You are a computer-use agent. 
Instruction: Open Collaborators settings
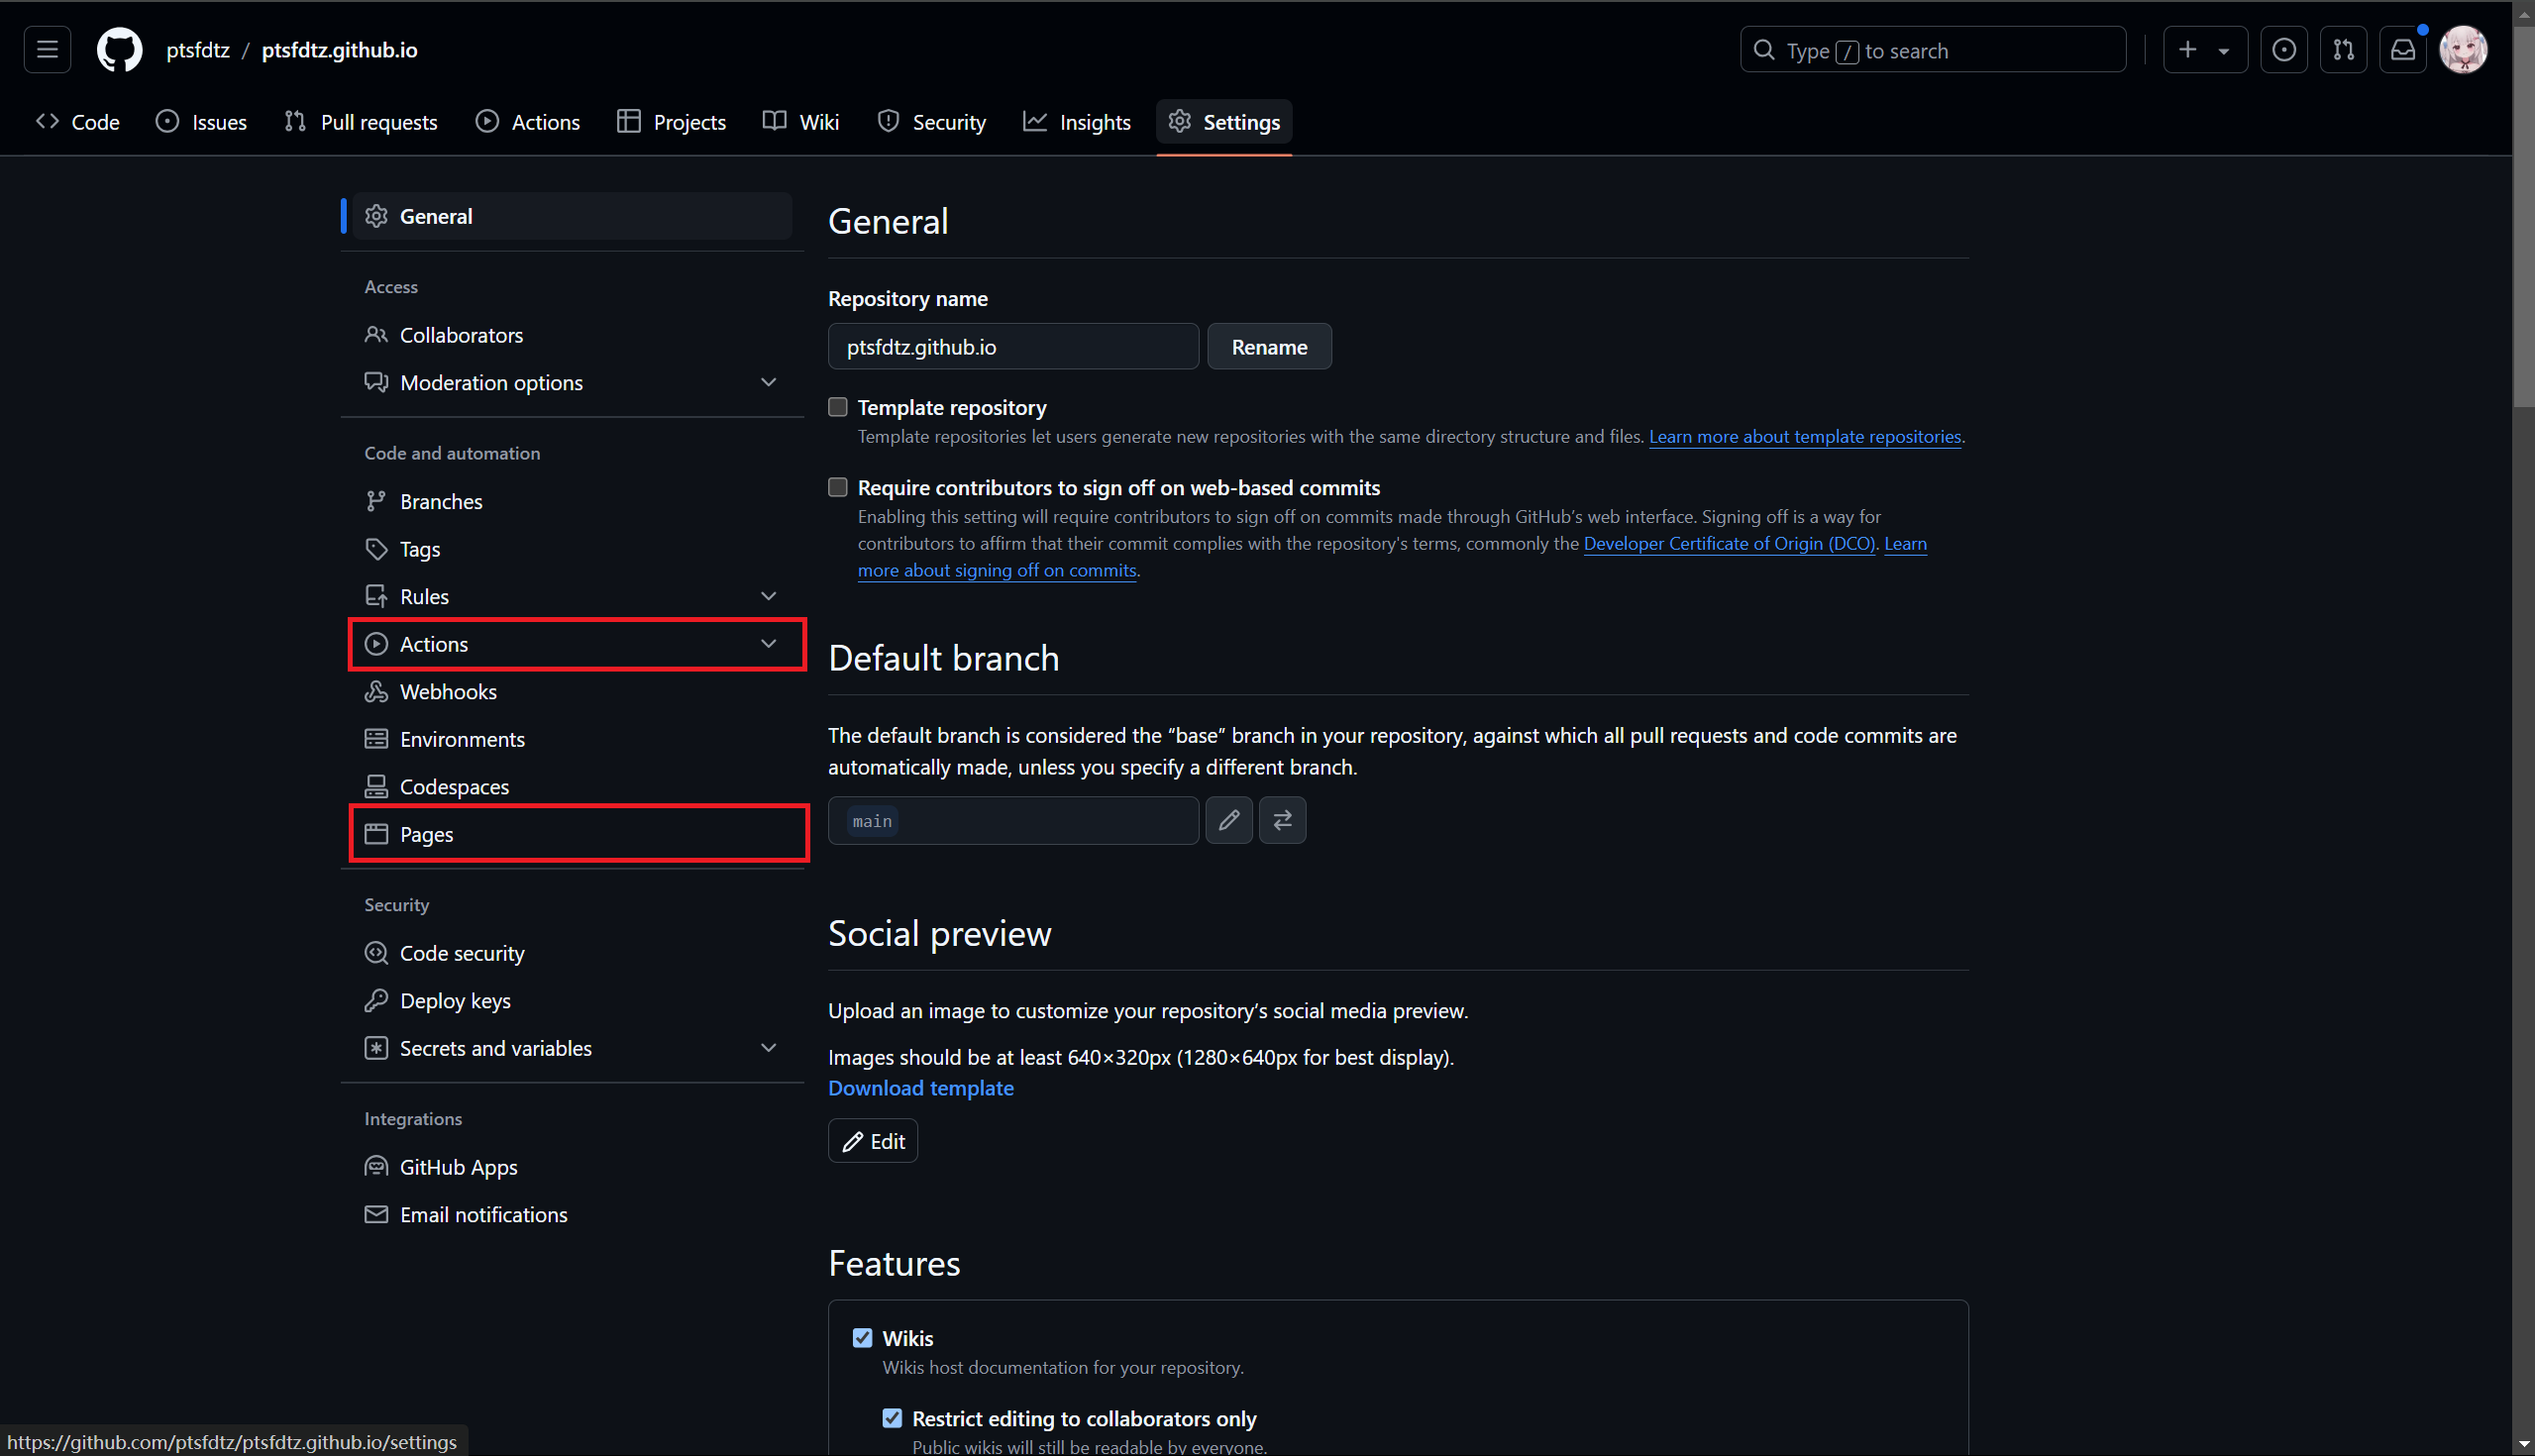pyautogui.click(x=572, y=335)
